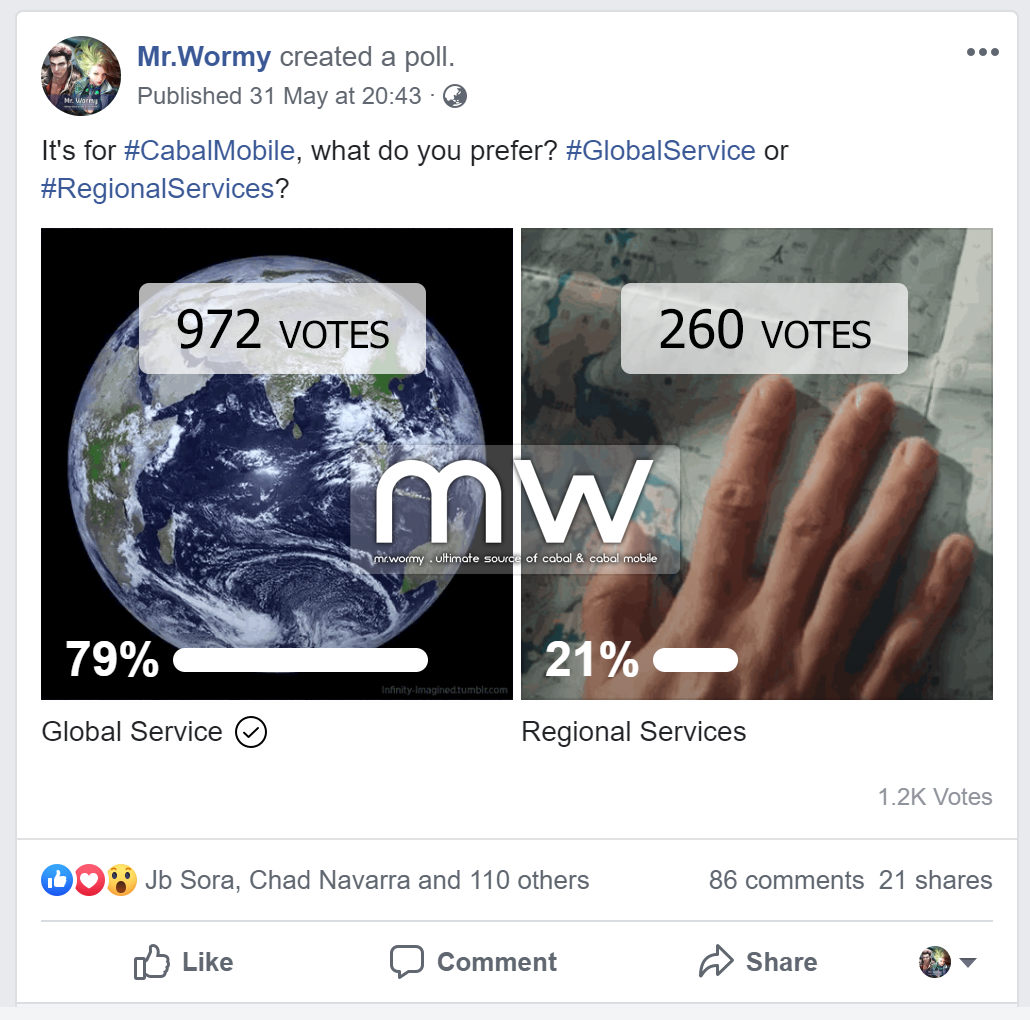
Task: Open the comment-as profile dropdown
Action: coord(947,962)
